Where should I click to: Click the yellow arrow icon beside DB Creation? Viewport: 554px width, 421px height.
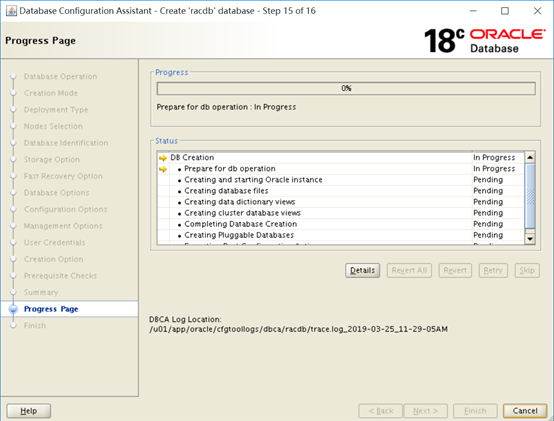point(163,158)
